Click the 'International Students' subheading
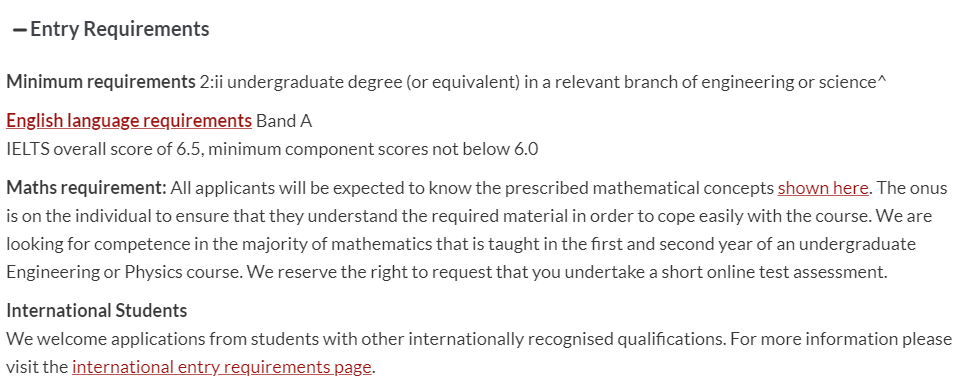Viewport: 970px width, 386px height. pos(97,310)
